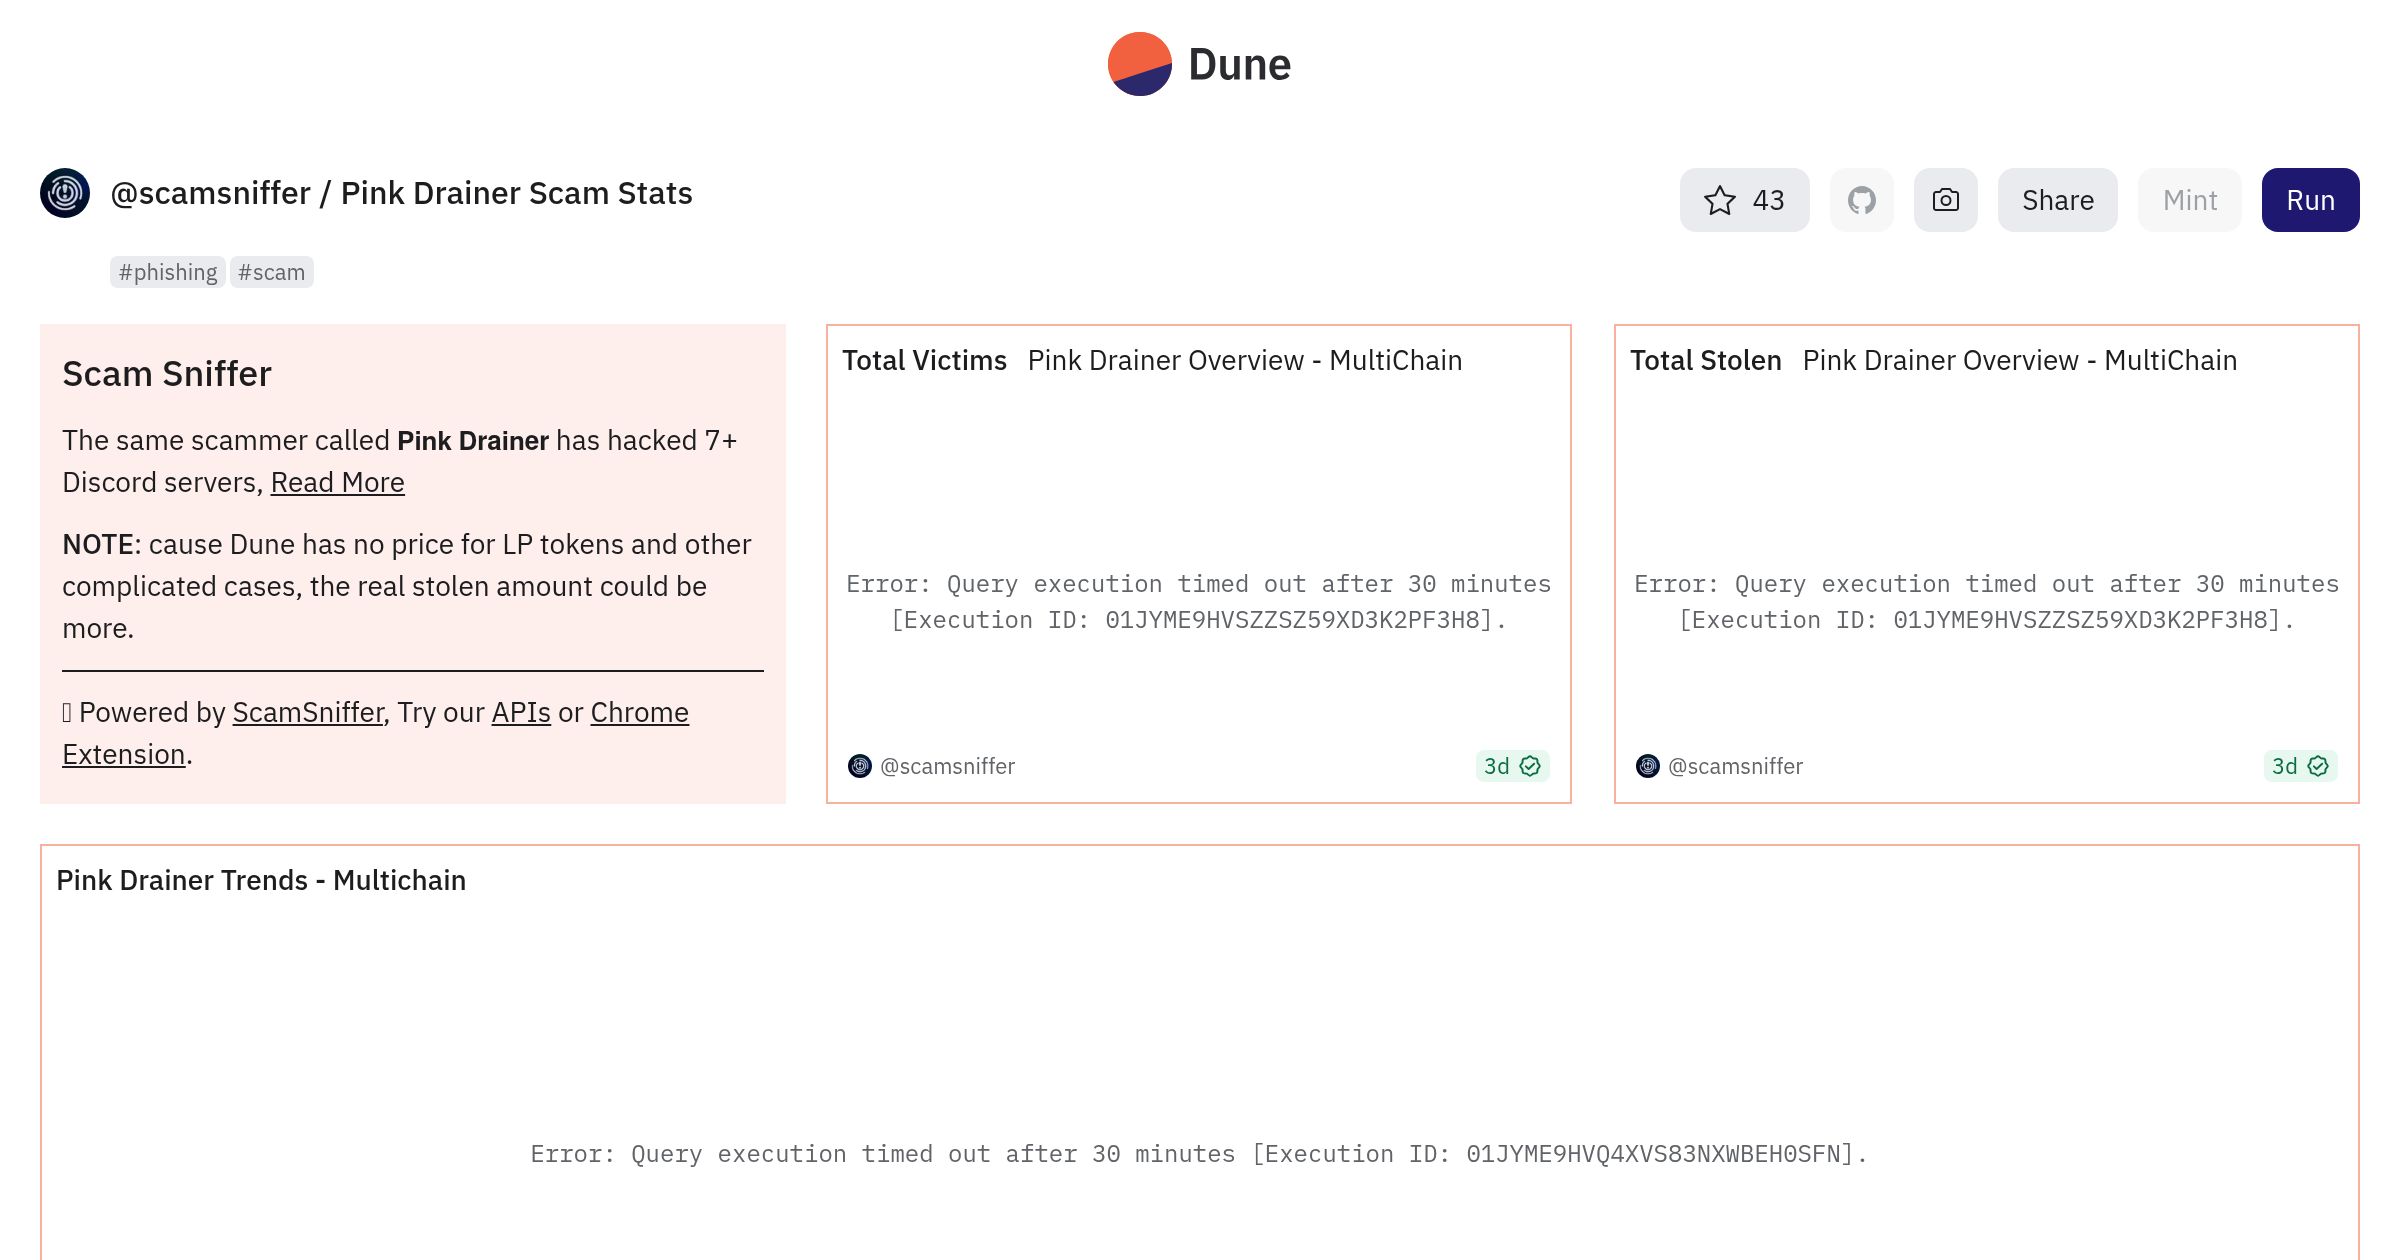Open the Read More link
This screenshot has height=1260, width=2400.
337,482
